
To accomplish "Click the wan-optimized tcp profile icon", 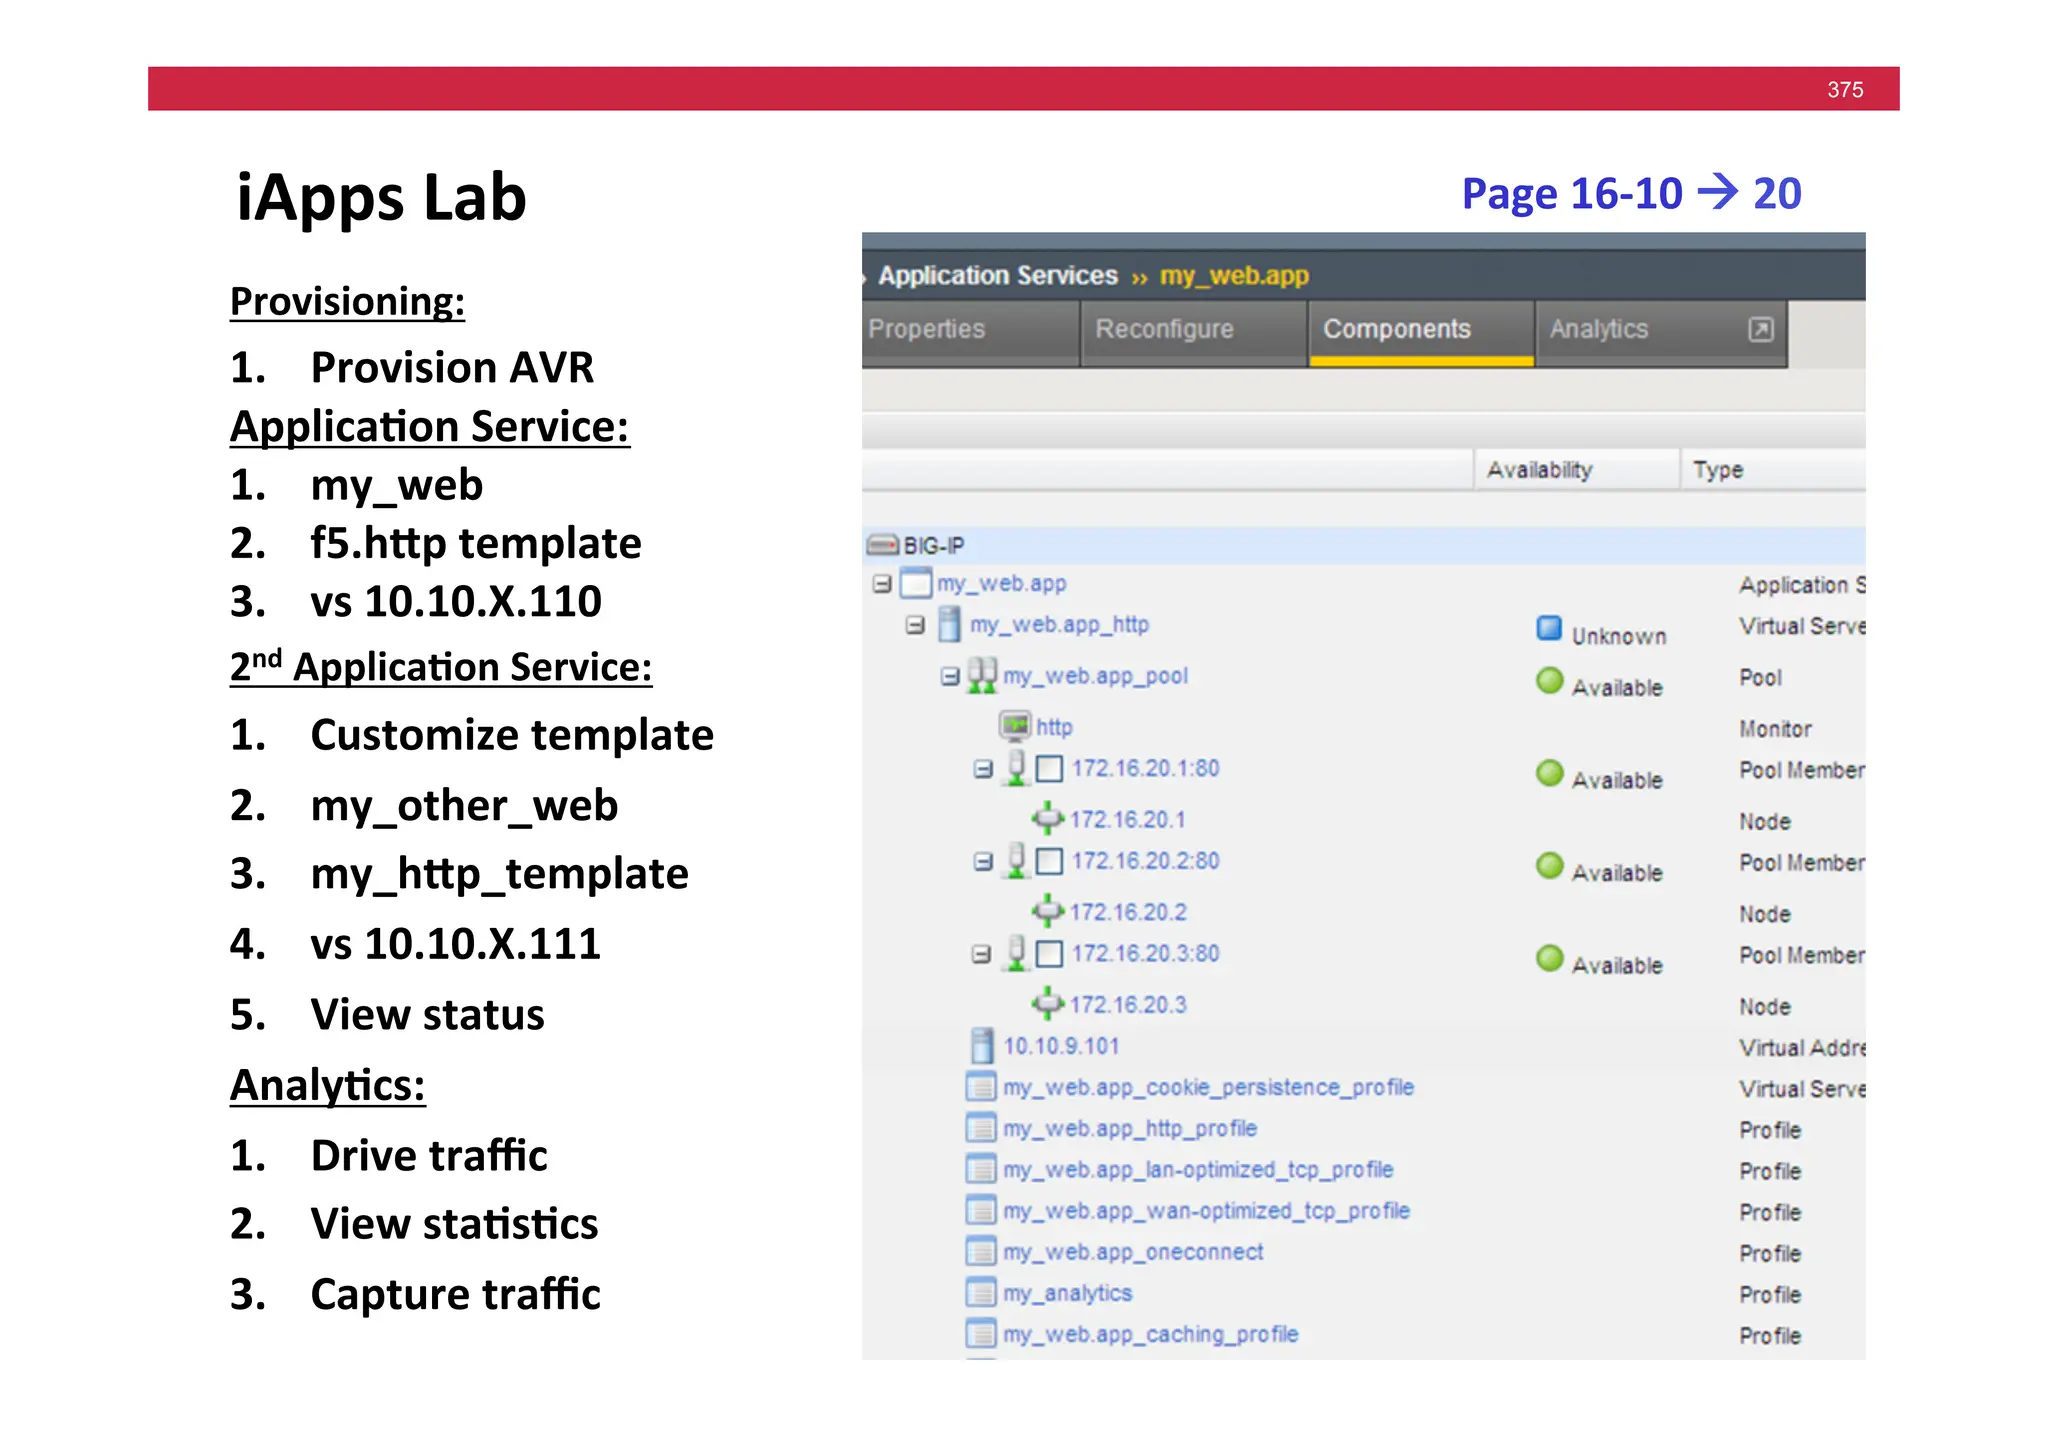I will point(982,1211).
